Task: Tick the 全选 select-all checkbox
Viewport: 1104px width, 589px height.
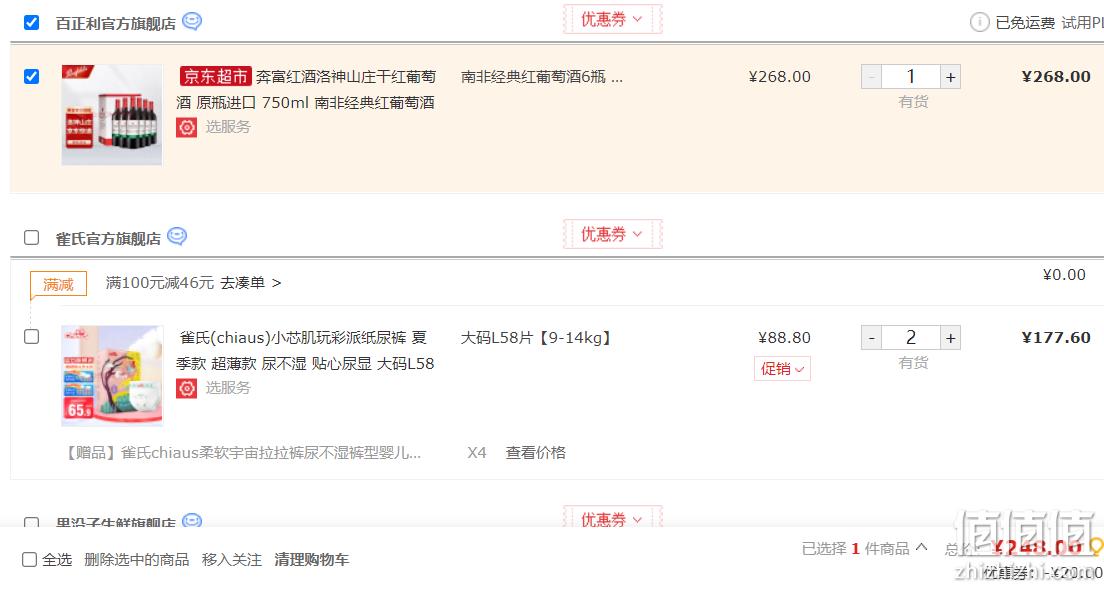Action: tap(30, 559)
